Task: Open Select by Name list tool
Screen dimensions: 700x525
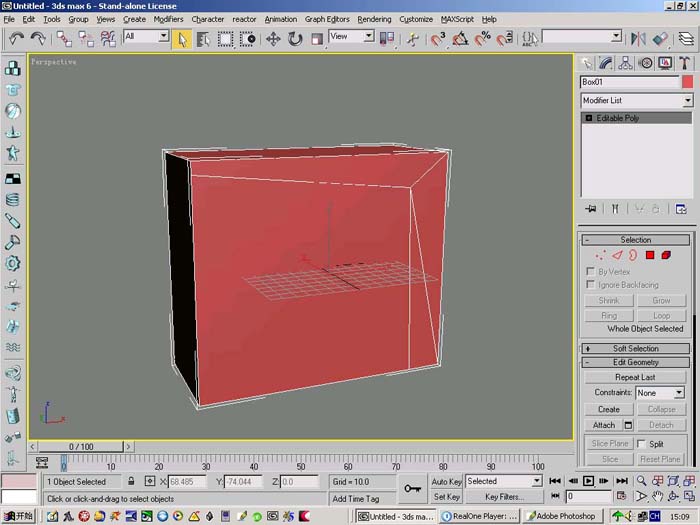Action: 203,39
